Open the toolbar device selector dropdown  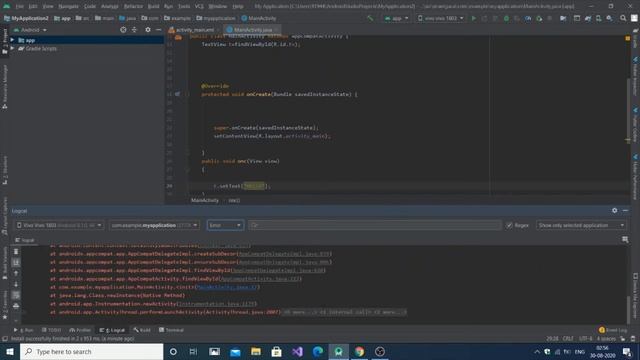(440, 18)
